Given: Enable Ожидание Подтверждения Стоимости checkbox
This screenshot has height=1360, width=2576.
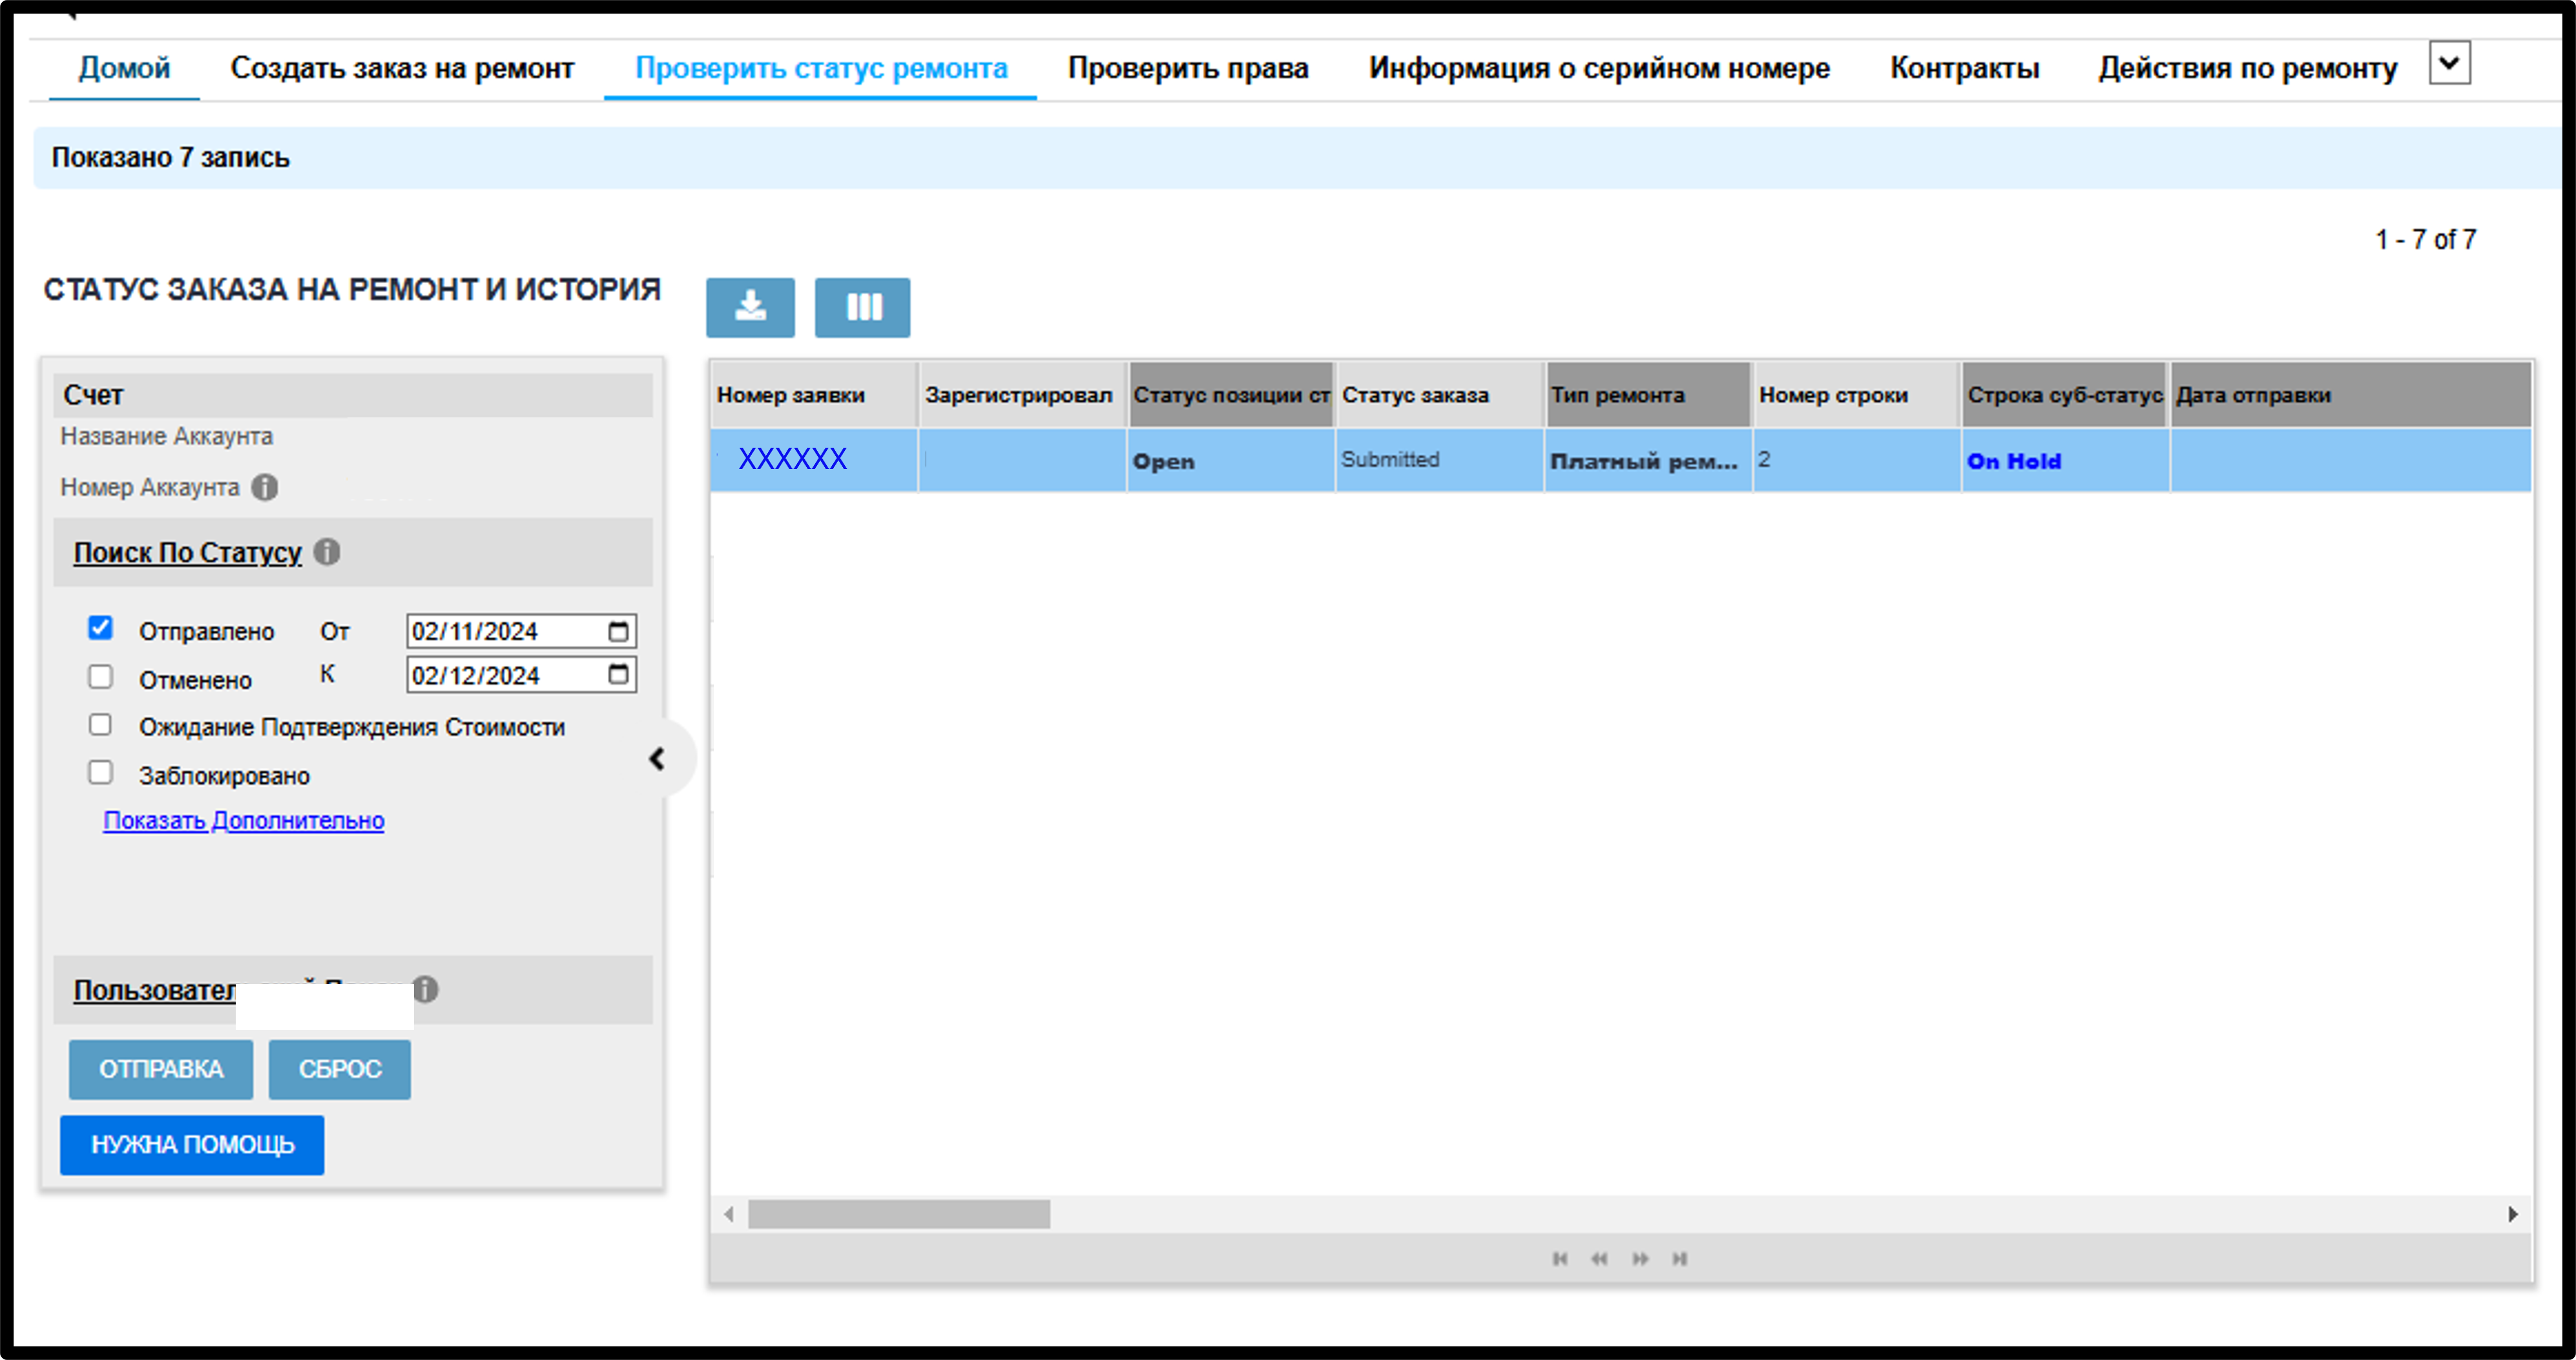Looking at the screenshot, I should 100,724.
